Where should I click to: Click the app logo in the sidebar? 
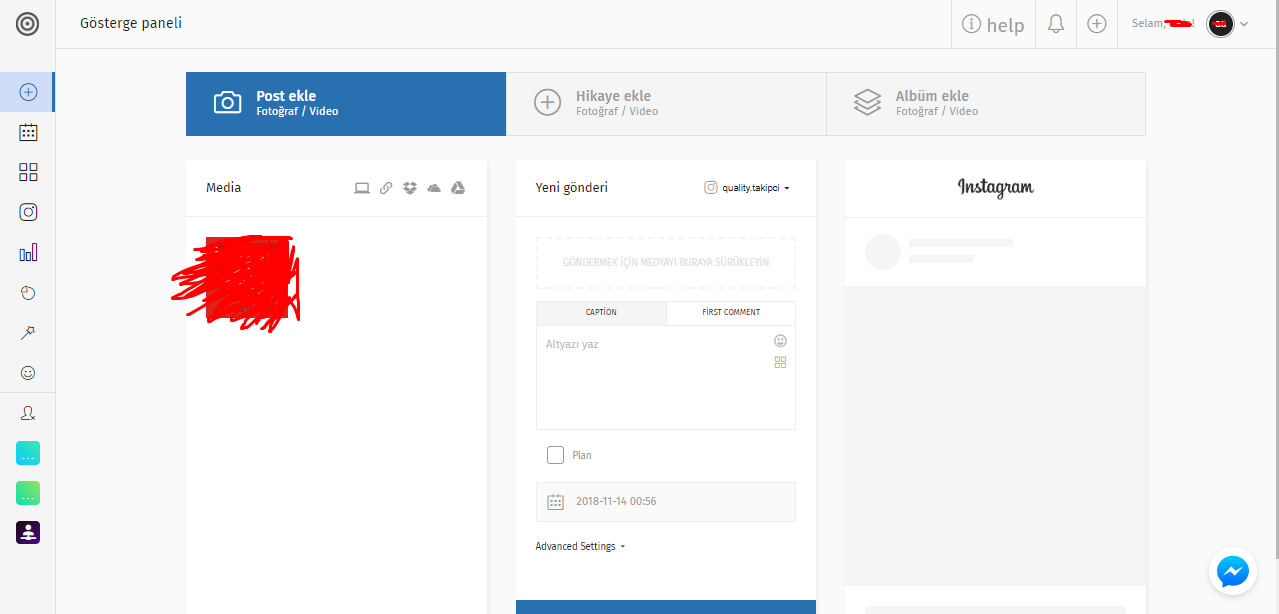pos(28,24)
